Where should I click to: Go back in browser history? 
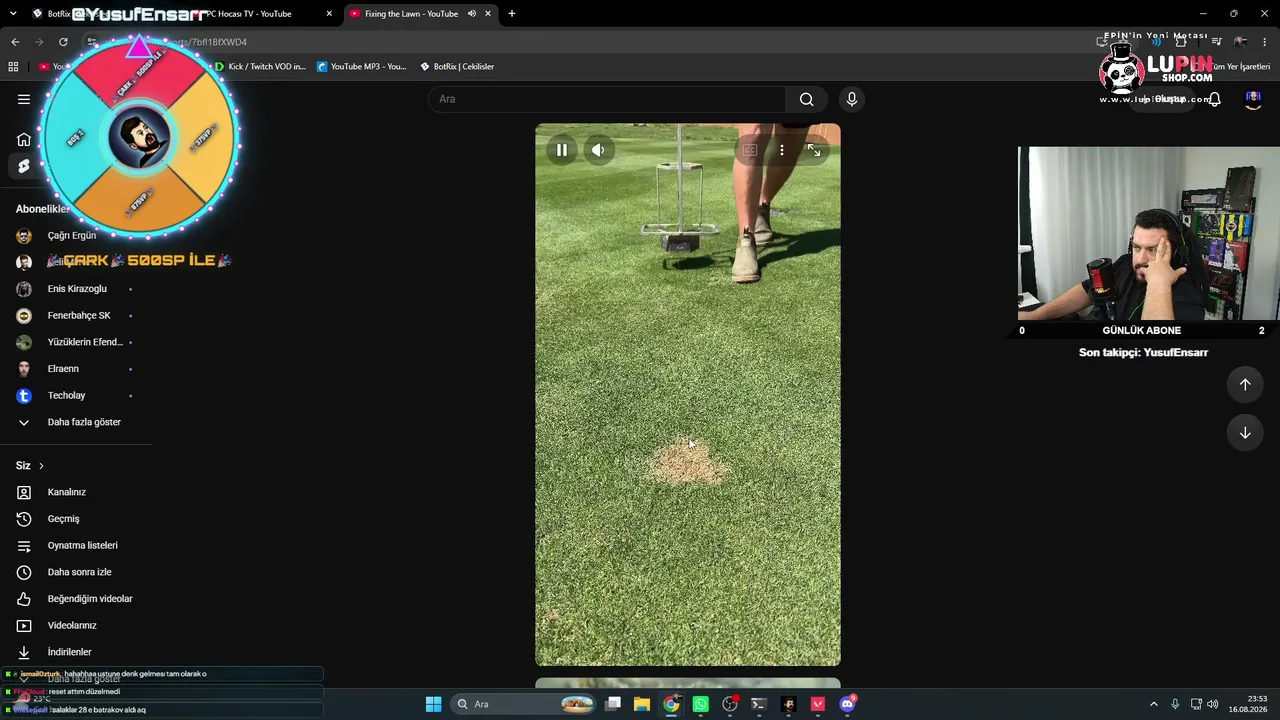(x=15, y=42)
